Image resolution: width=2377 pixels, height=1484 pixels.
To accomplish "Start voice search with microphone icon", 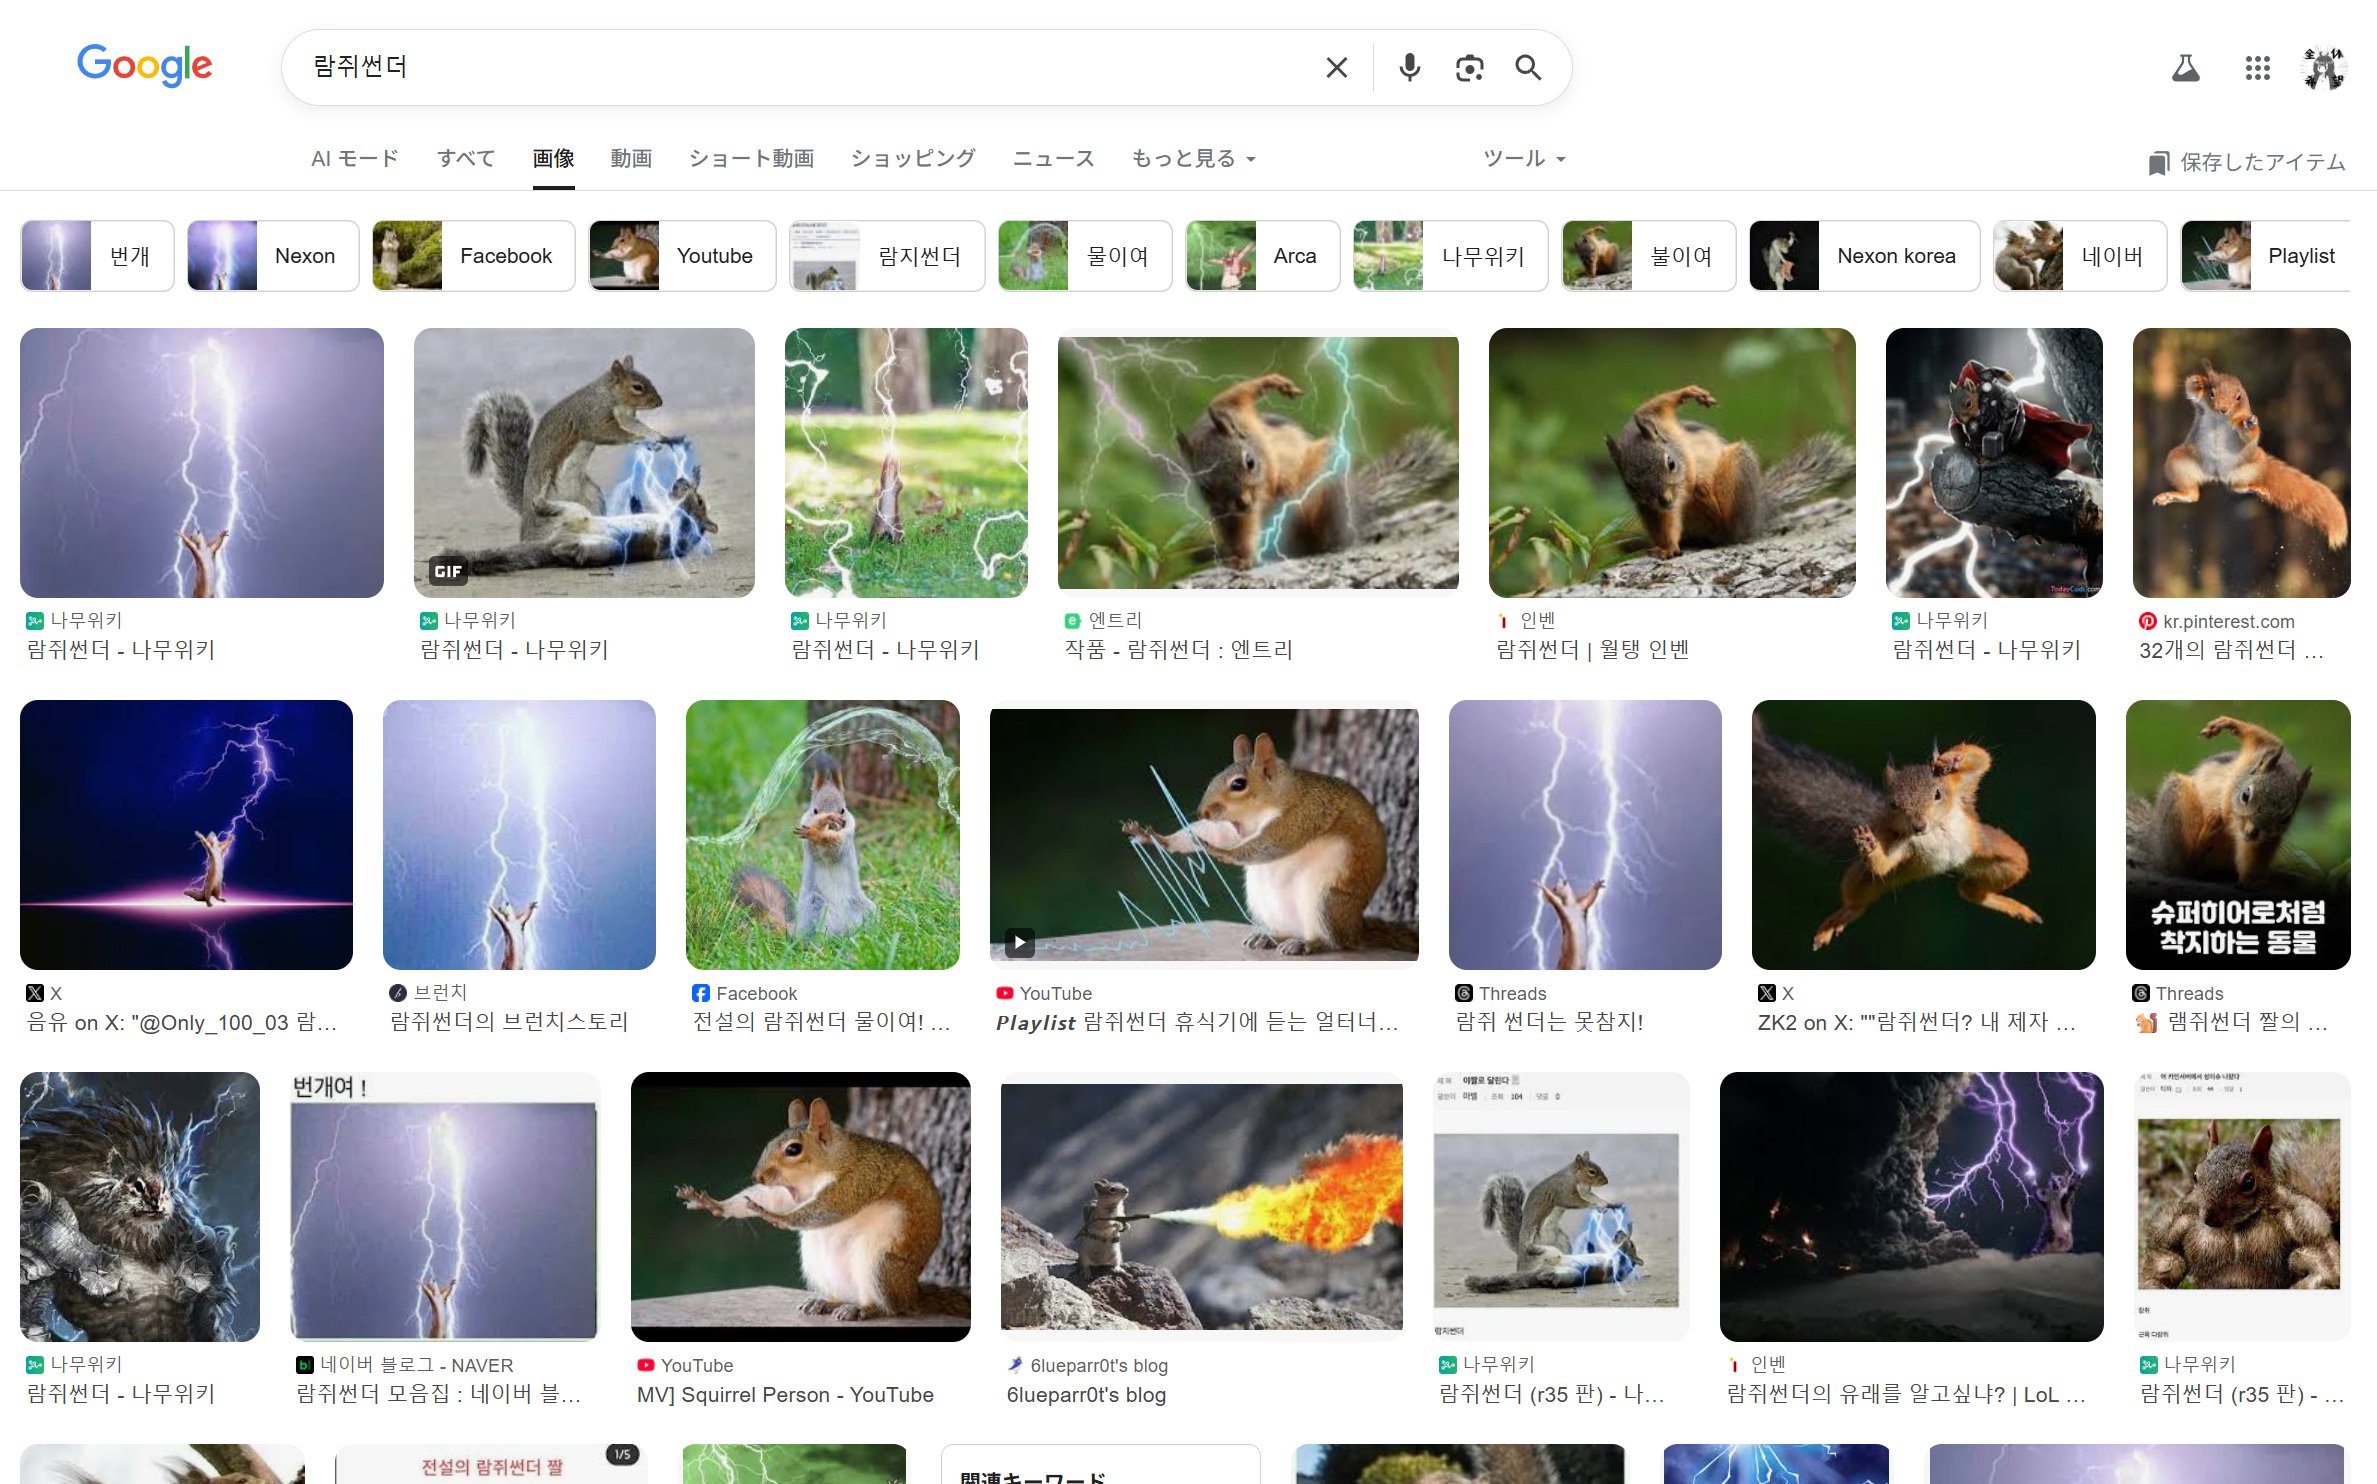I will (1409, 67).
